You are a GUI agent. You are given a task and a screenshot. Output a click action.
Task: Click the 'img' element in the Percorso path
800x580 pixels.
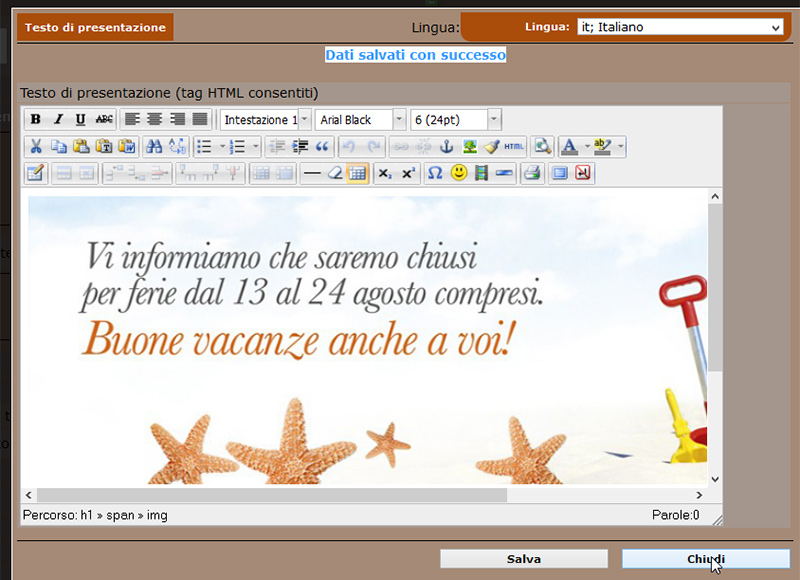tap(157, 515)
